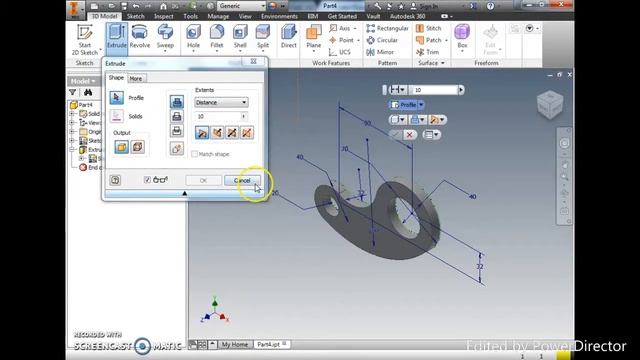Switch to More tab in Extrude dialog
This screenshot has height=360, width=640.
pos(136,78)
